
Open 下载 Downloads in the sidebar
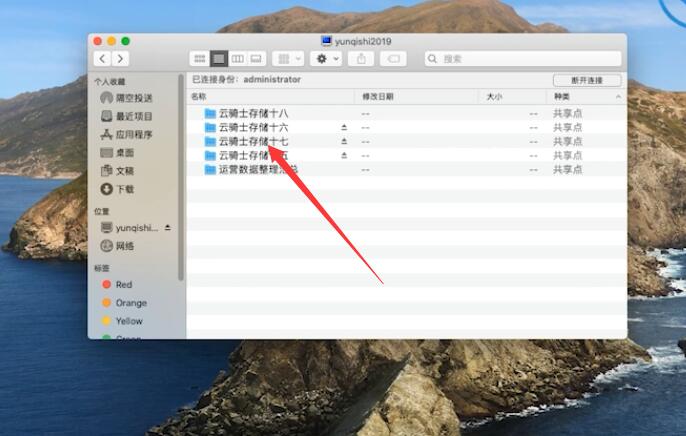click(117, 189)
